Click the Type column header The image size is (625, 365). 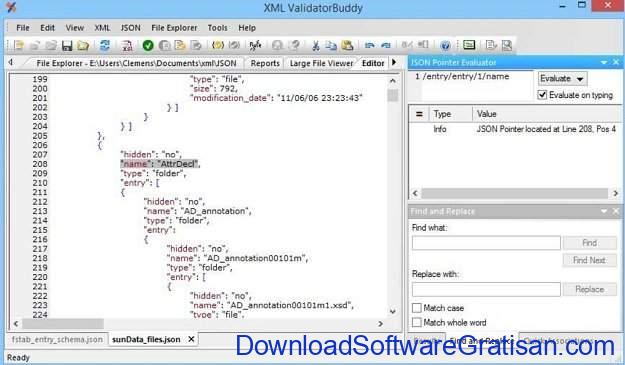pos(450,114)
